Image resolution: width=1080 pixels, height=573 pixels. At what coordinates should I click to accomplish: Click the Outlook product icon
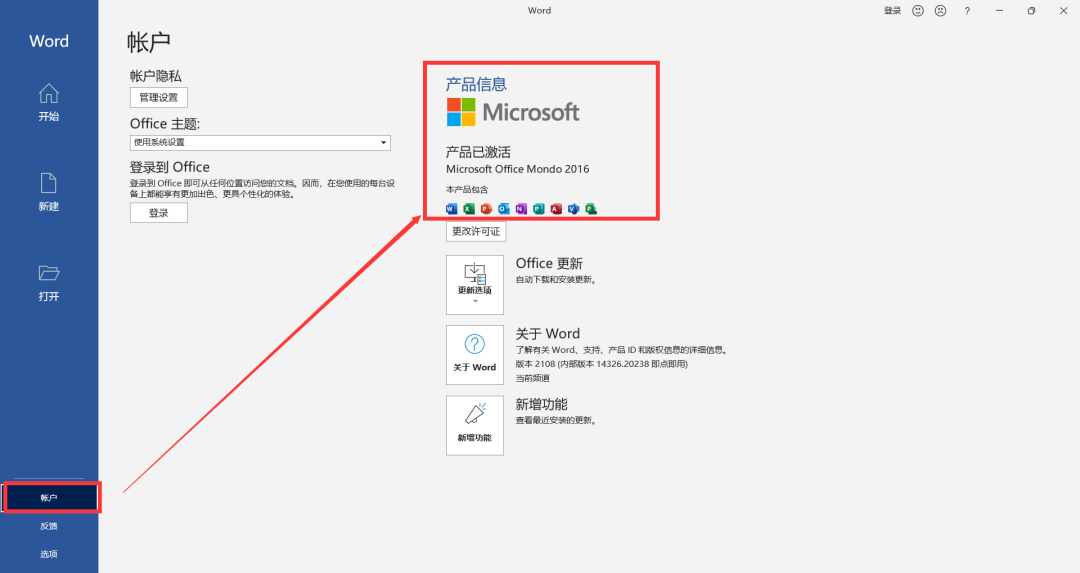tap(503, 209)
